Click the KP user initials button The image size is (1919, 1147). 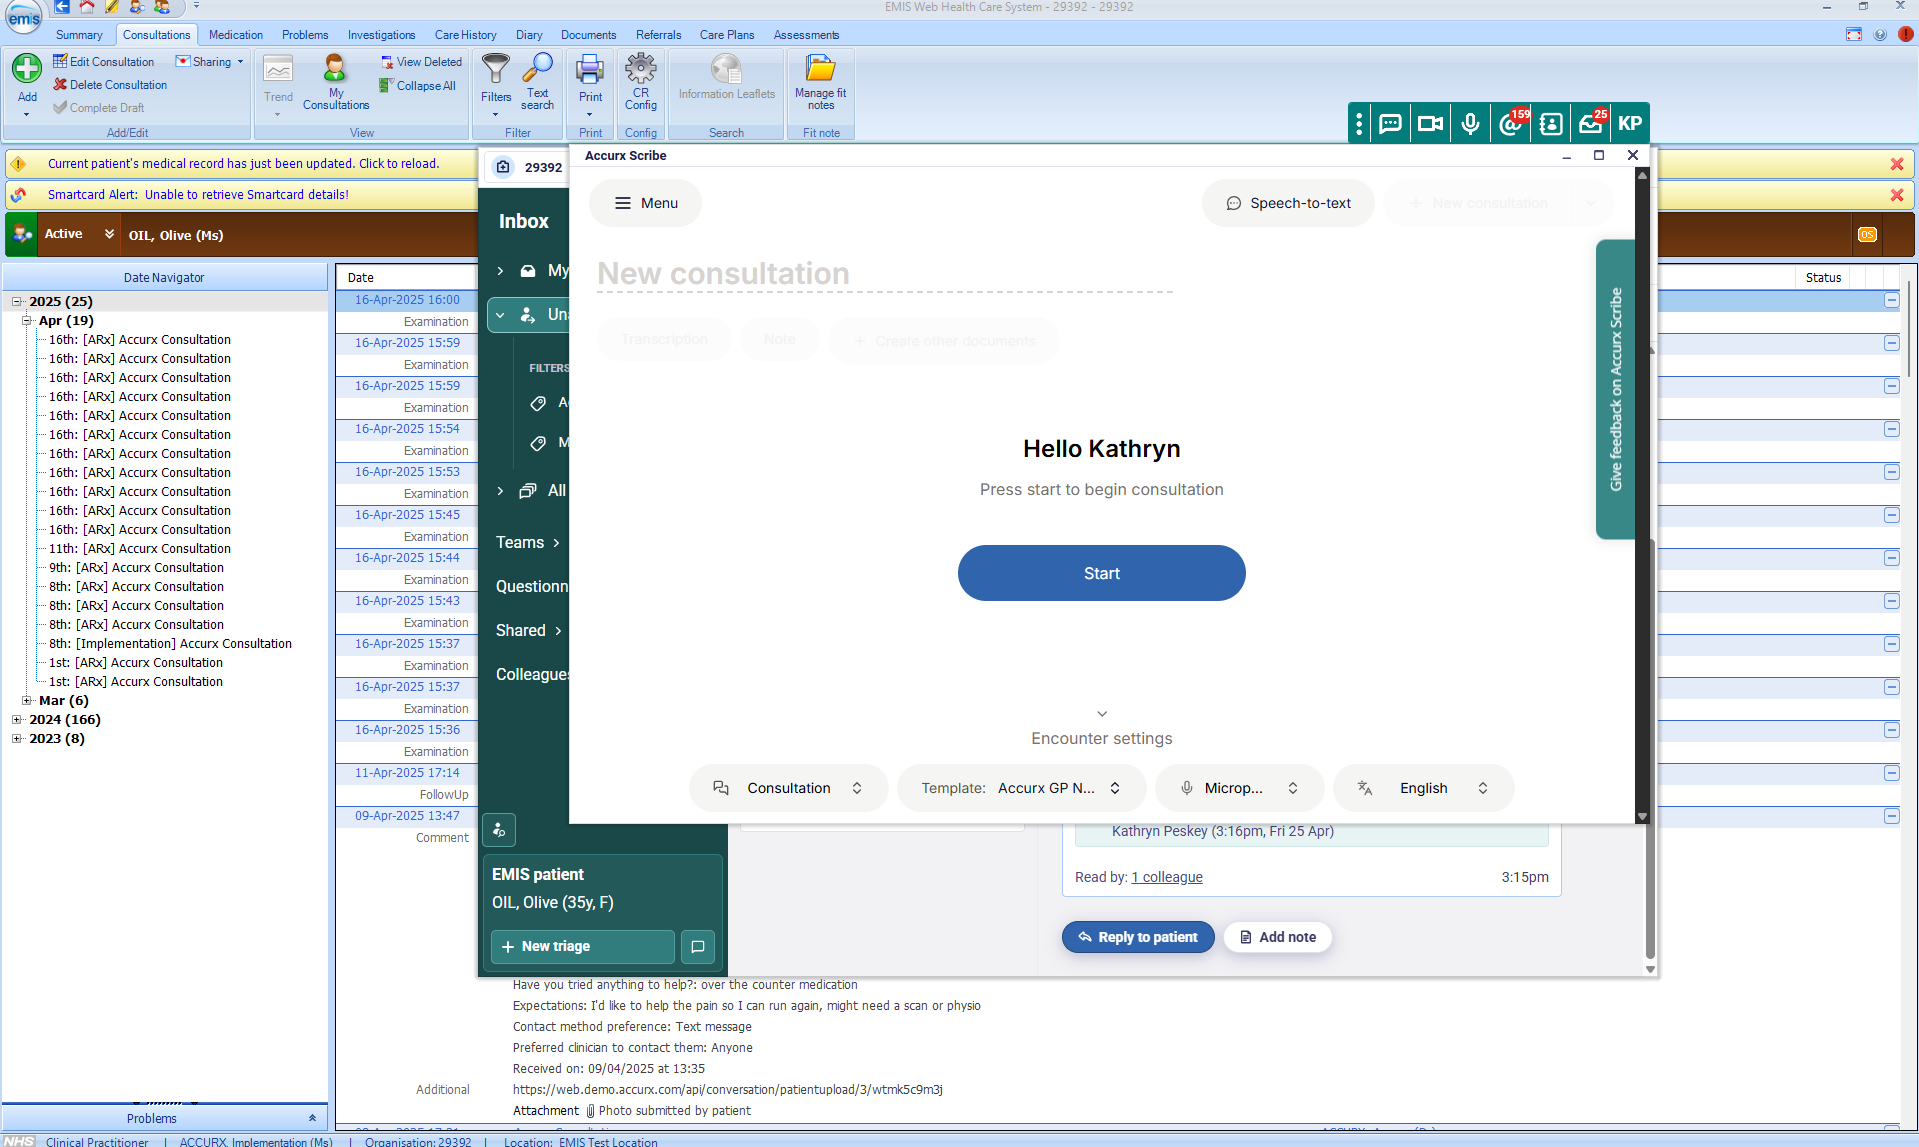[1630, 124]
